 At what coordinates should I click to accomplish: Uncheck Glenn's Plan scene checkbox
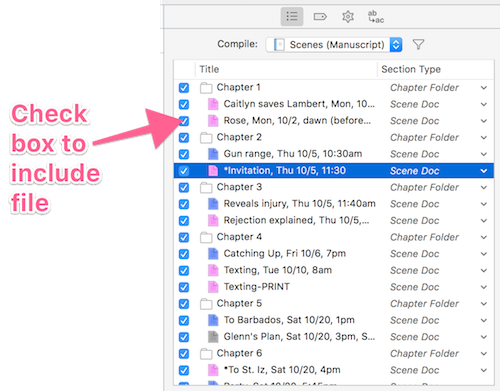(184, 337)
